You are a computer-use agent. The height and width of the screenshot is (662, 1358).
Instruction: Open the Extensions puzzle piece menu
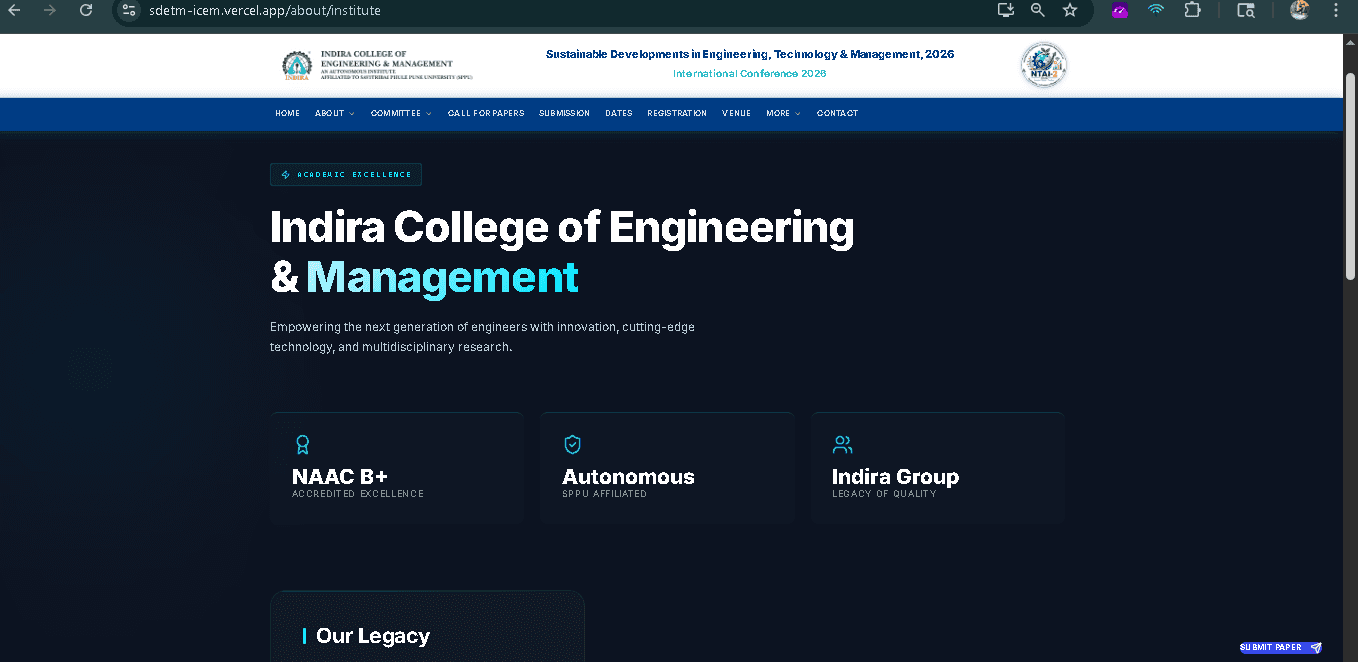click(1192, 10)
